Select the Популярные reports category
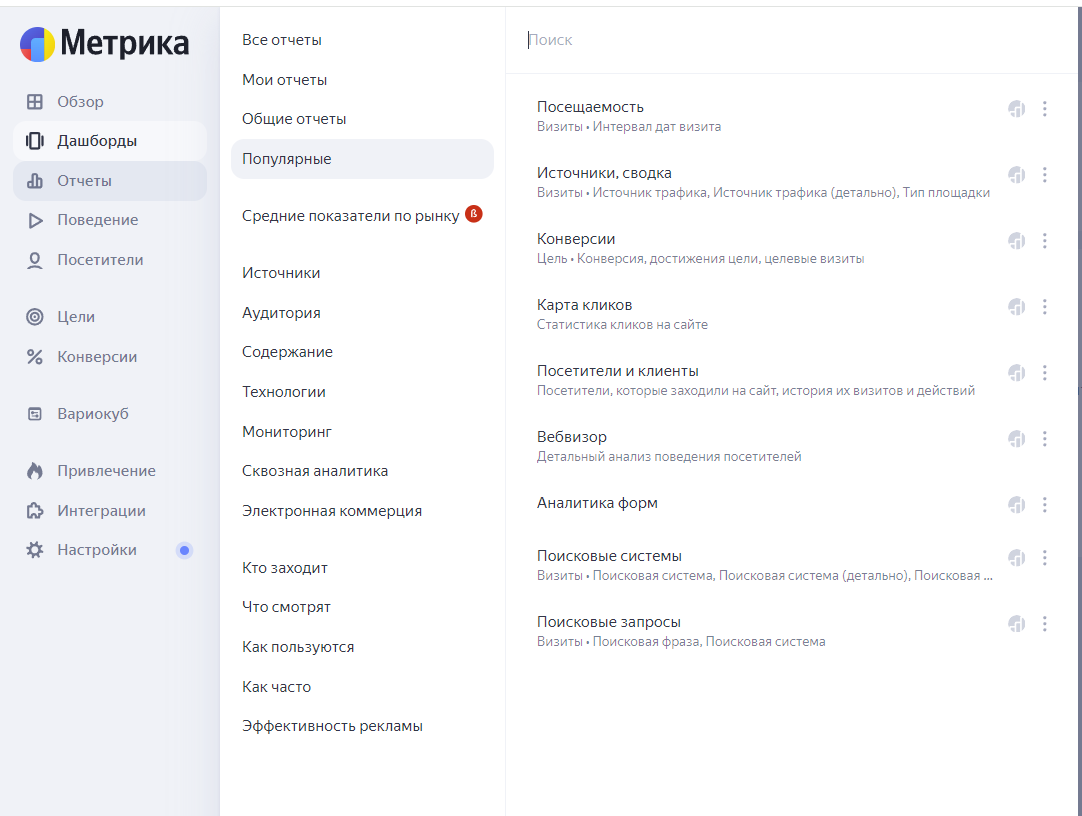The image size is (1082, 816). (287, 159)
